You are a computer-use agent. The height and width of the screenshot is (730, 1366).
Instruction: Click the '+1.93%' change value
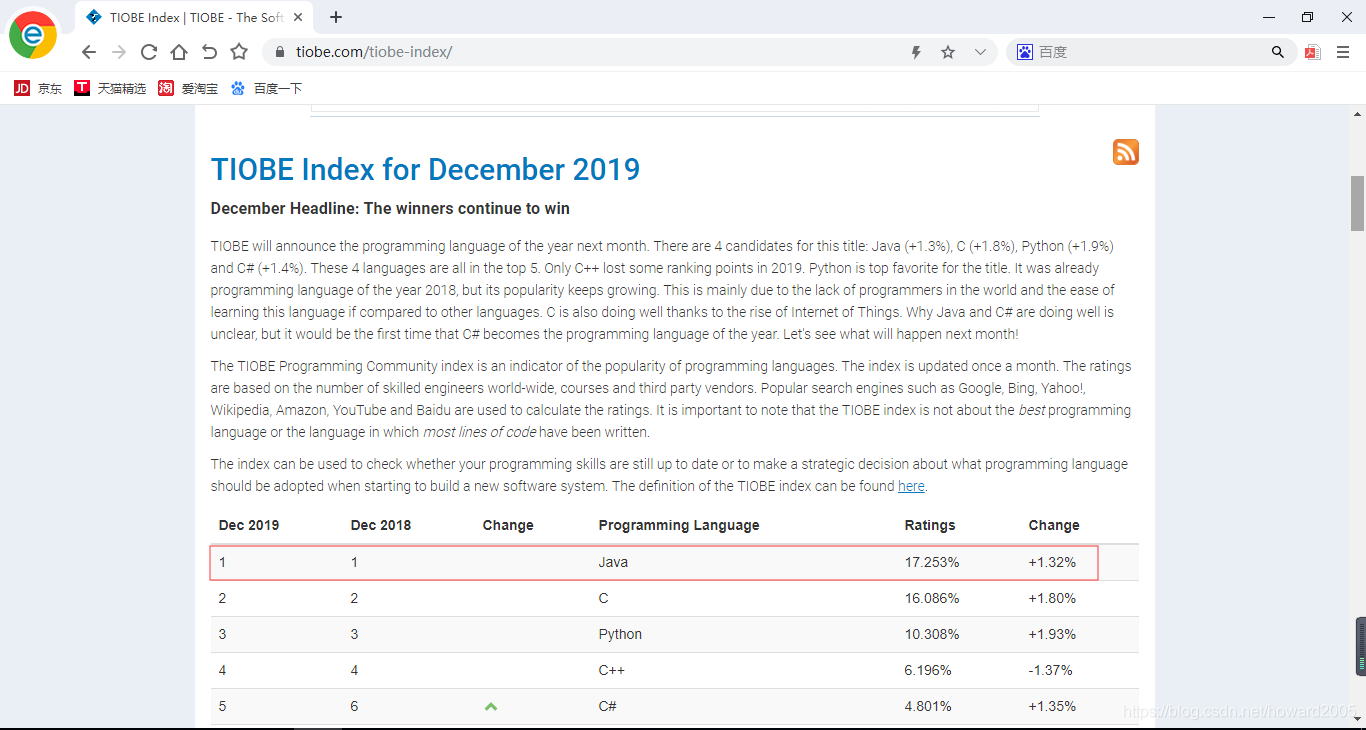click(x=1052, y=634)
